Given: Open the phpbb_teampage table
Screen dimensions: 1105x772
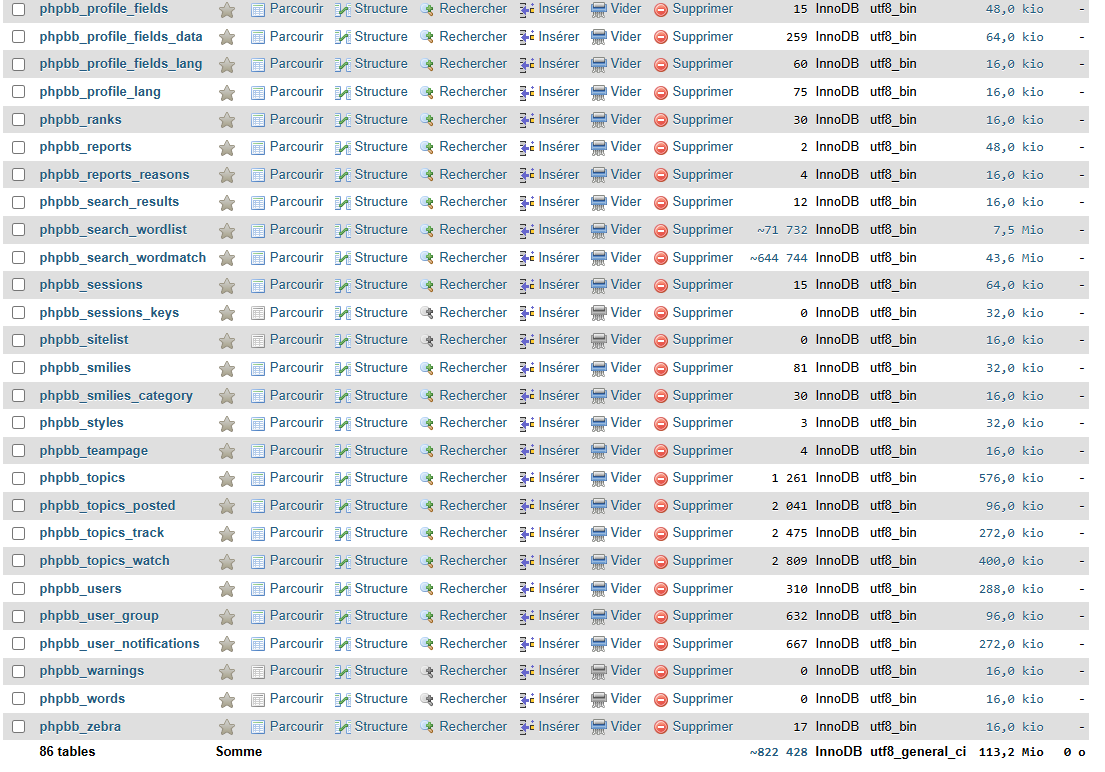Looking at the screenshot, I should [x=94, y=451].
